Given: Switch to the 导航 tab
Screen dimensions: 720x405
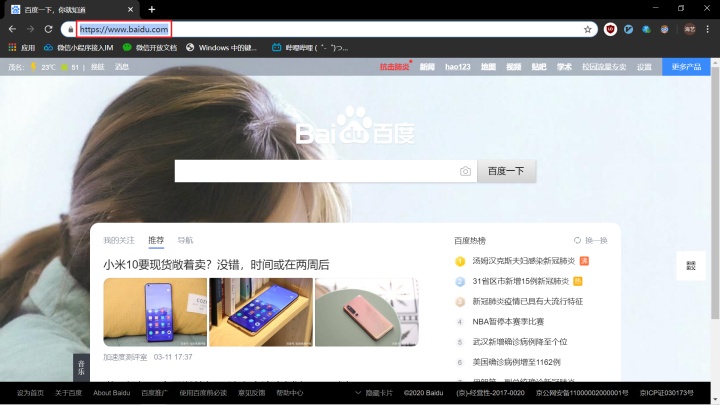Looking at the screenshot, I should (186, 240).
